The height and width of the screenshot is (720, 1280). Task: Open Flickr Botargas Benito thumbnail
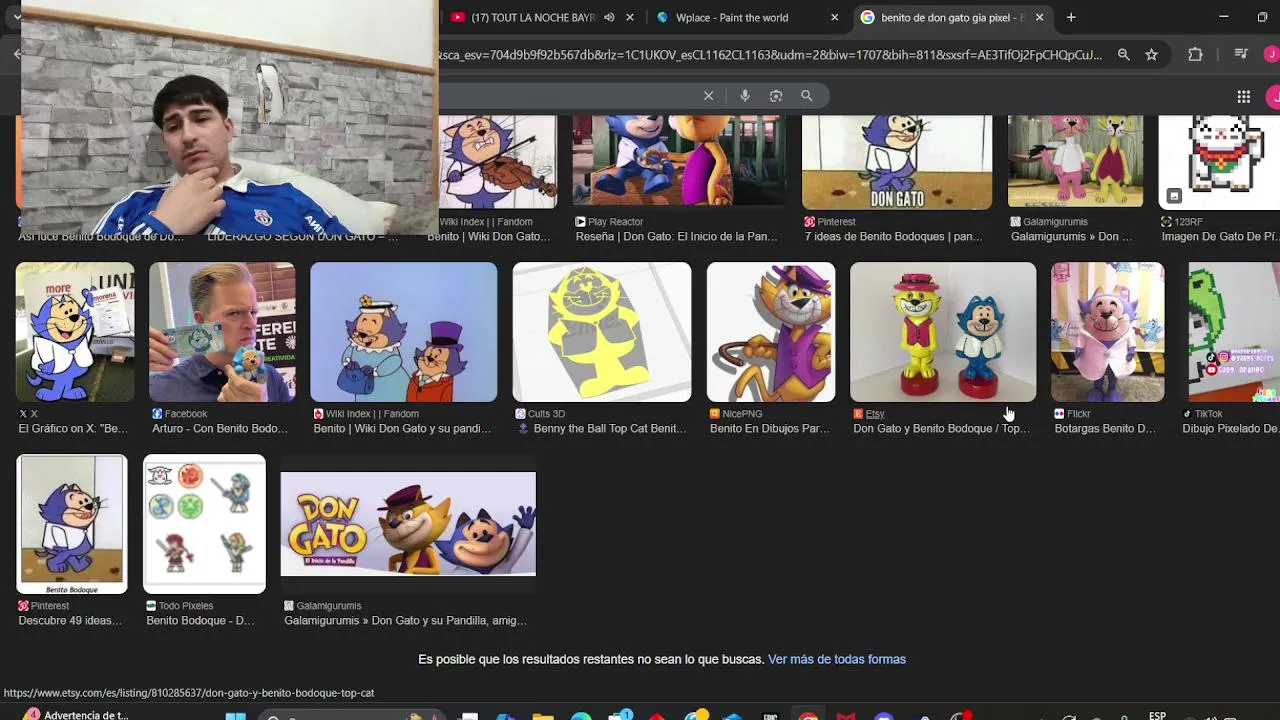pyautogui.click(x=1107, y=332)
